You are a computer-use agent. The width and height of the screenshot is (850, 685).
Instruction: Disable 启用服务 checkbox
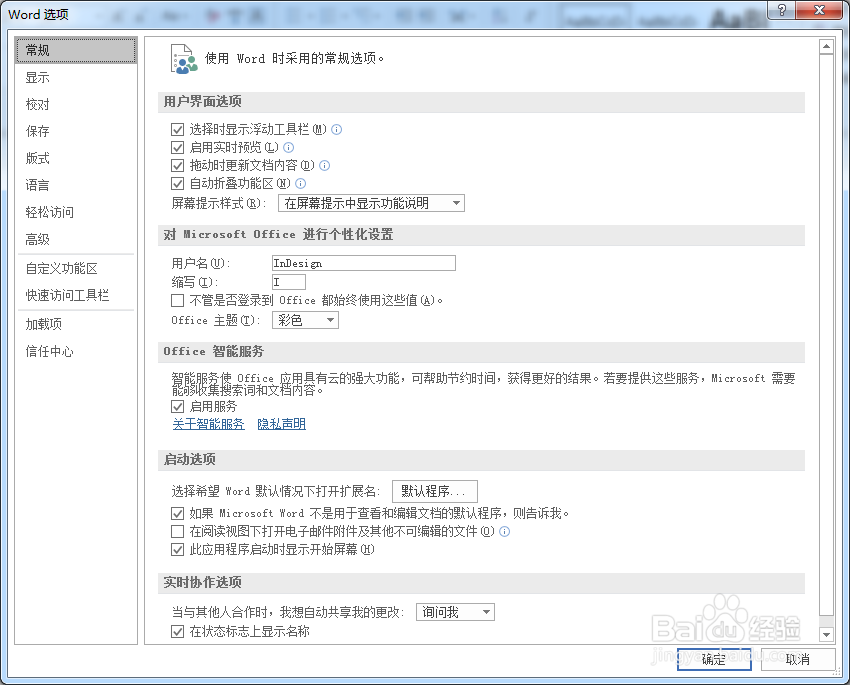tap(177, 406)
